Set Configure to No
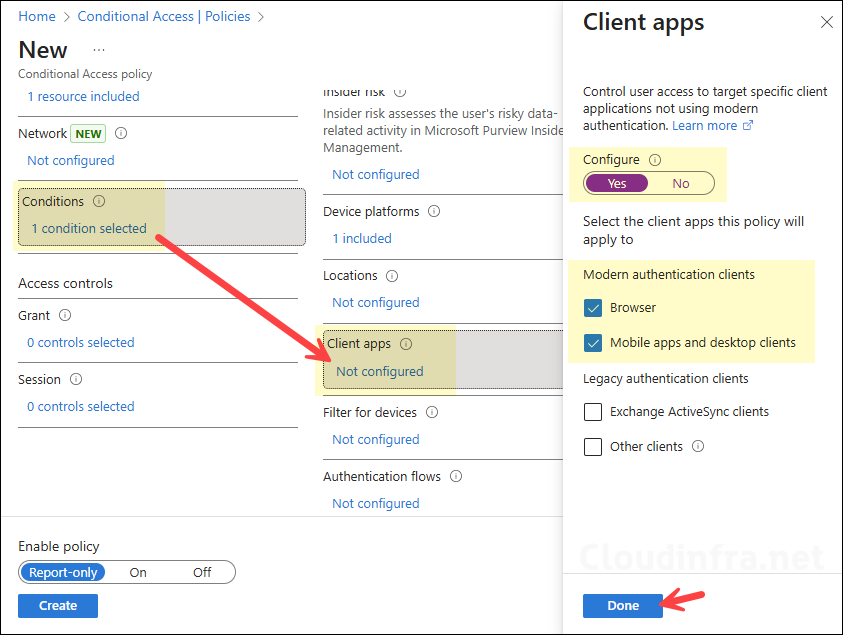The width and height of the screenshot is (843, 635). [679, 183]
